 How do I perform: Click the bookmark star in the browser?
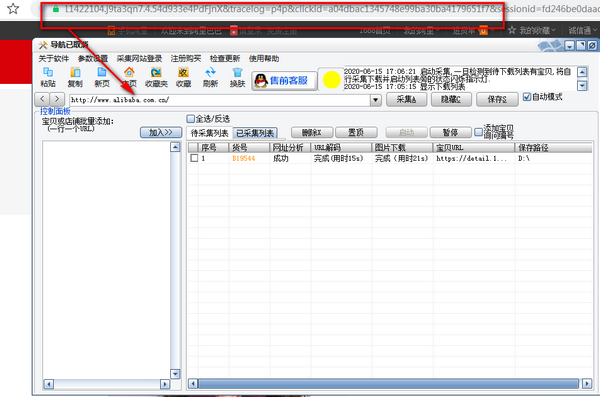coord(13,8)
